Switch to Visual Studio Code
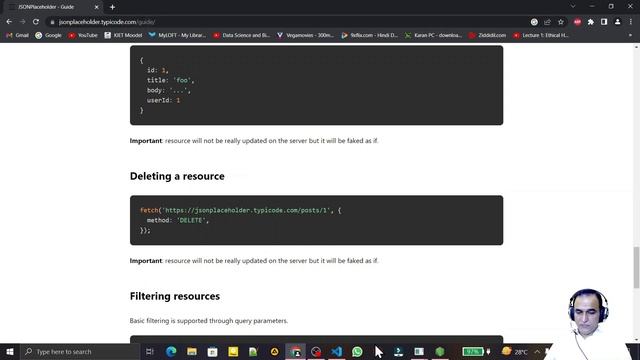 336,351
